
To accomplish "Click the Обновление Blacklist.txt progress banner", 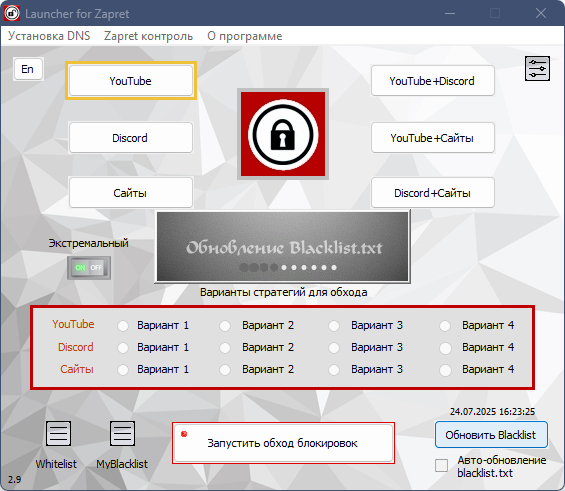I will (283, 246).
